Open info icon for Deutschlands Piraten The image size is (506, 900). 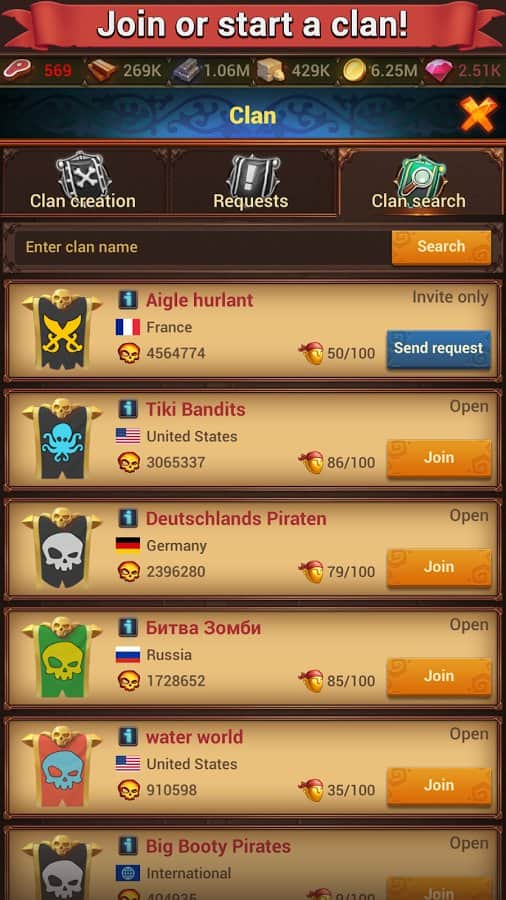pos(127,518)
